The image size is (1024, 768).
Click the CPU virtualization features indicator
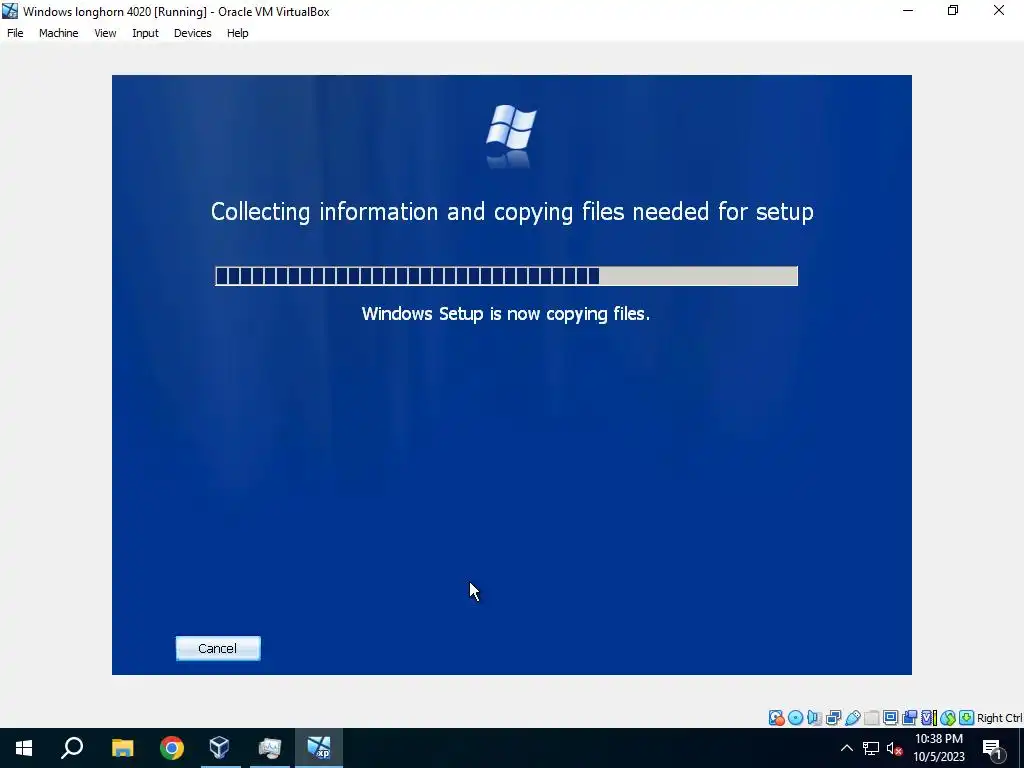[929, 718]
